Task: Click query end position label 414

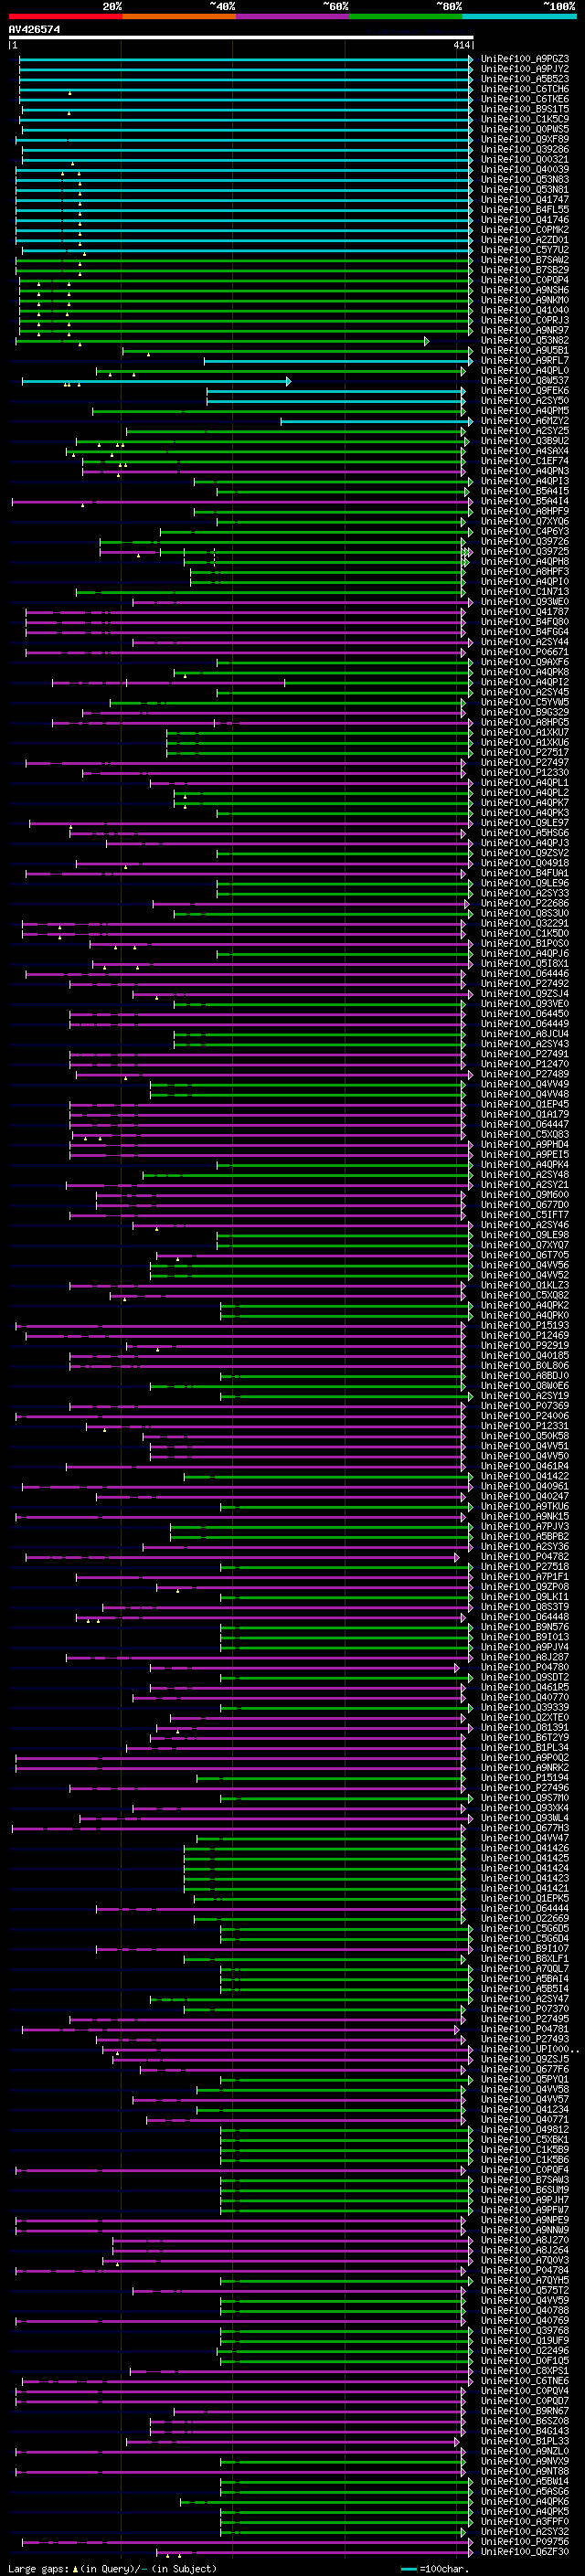Action: point(461,45)
